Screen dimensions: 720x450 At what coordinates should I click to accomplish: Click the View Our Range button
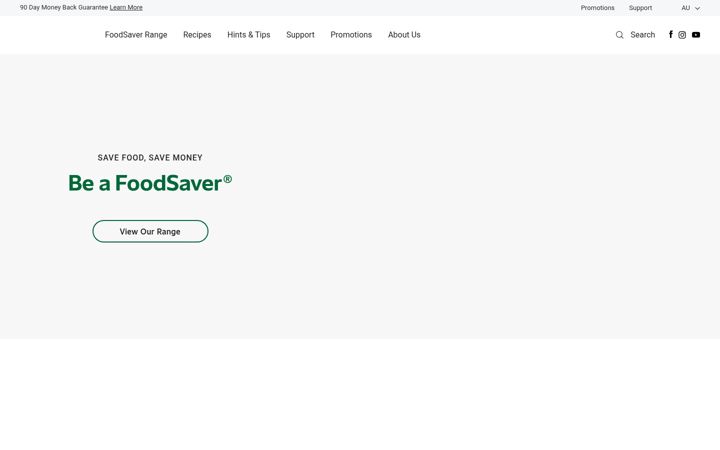pos(150,231)
